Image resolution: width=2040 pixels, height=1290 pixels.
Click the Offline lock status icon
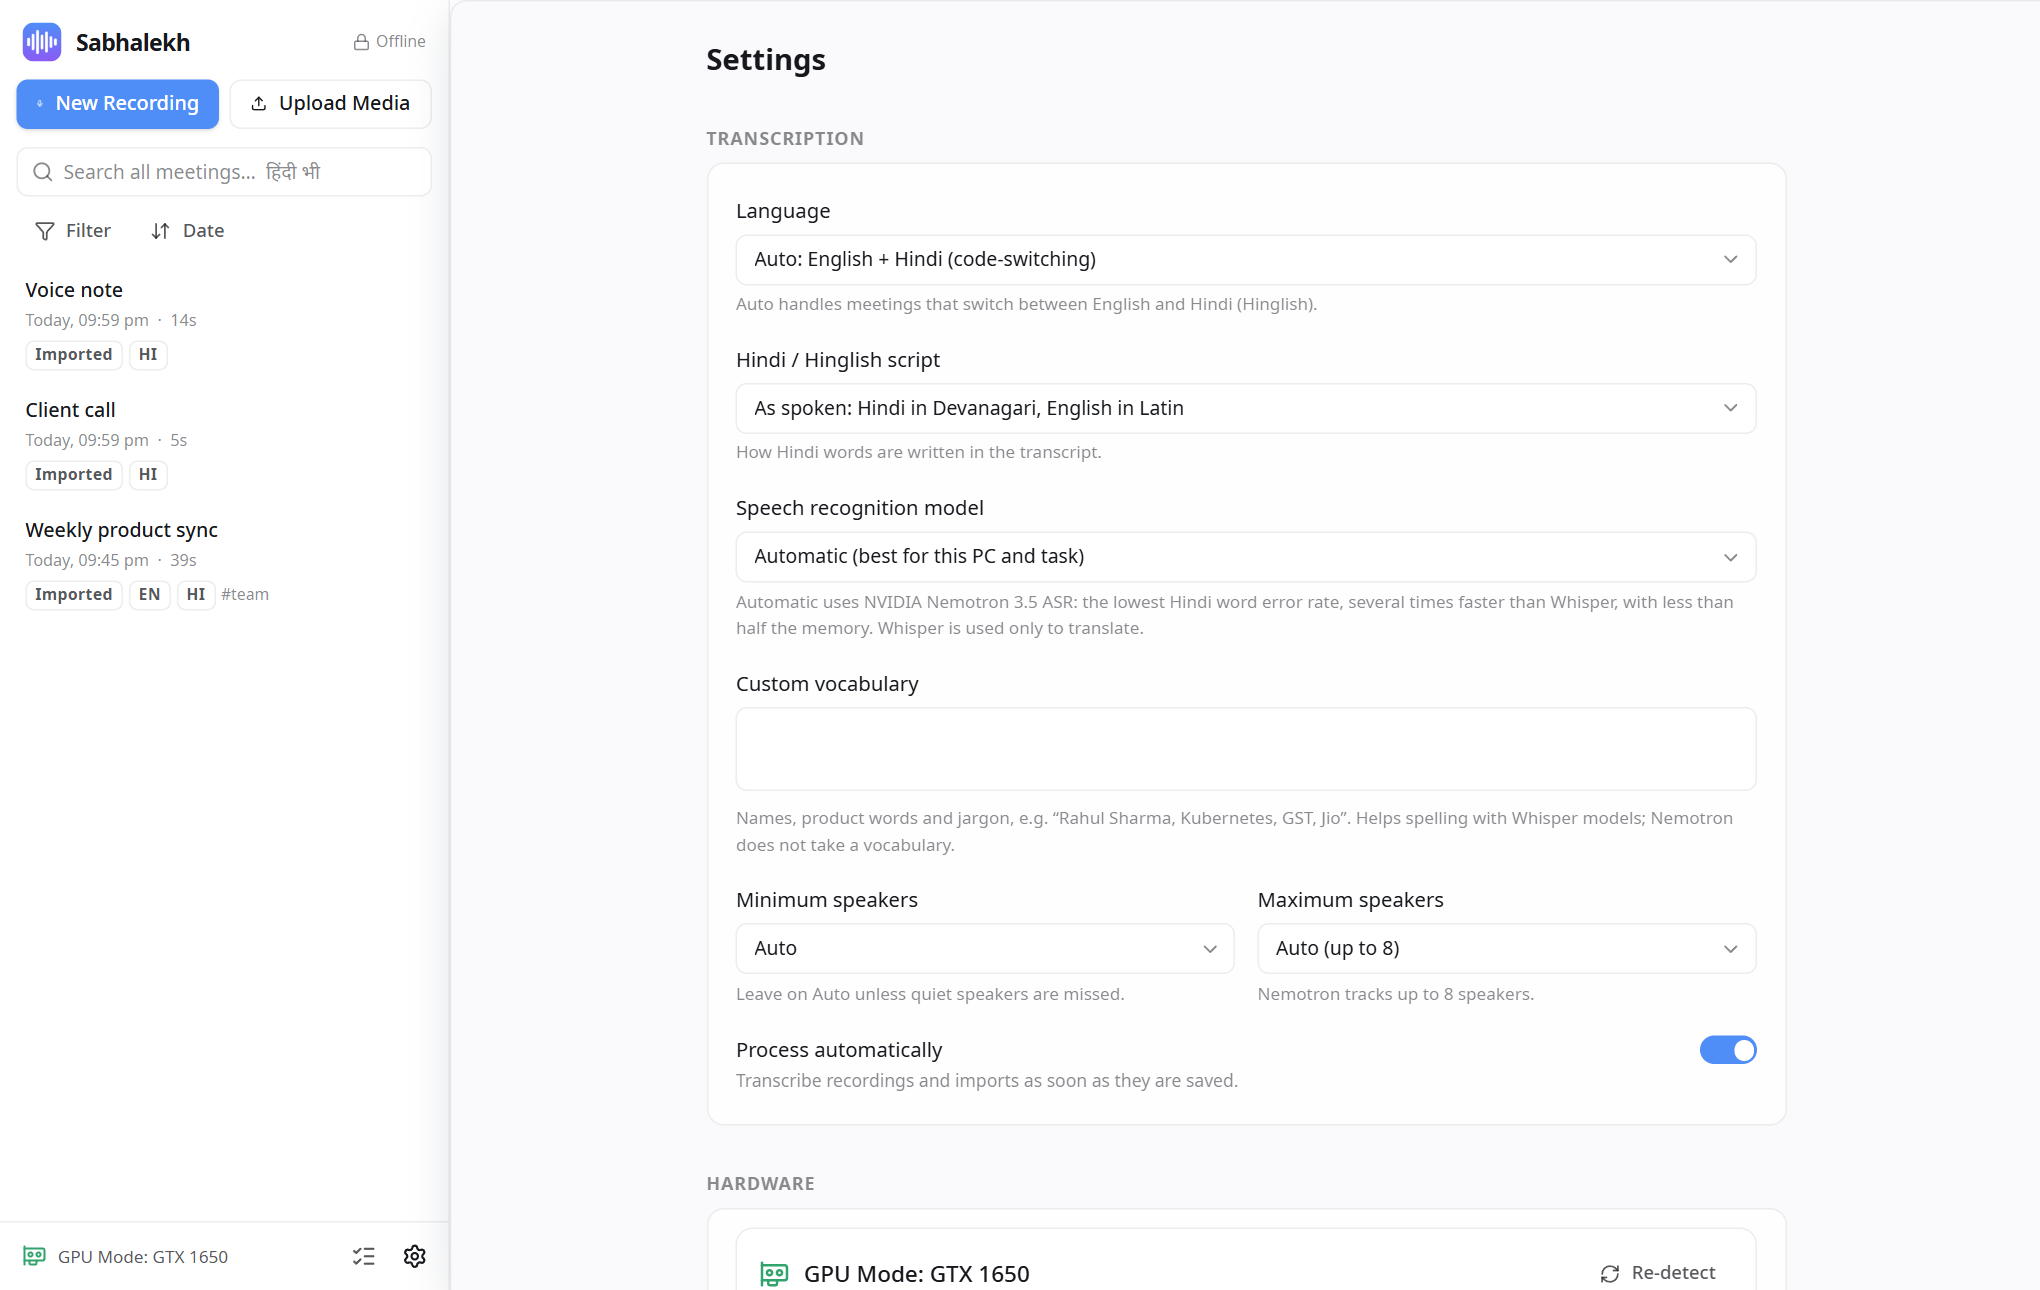point(361,42)
